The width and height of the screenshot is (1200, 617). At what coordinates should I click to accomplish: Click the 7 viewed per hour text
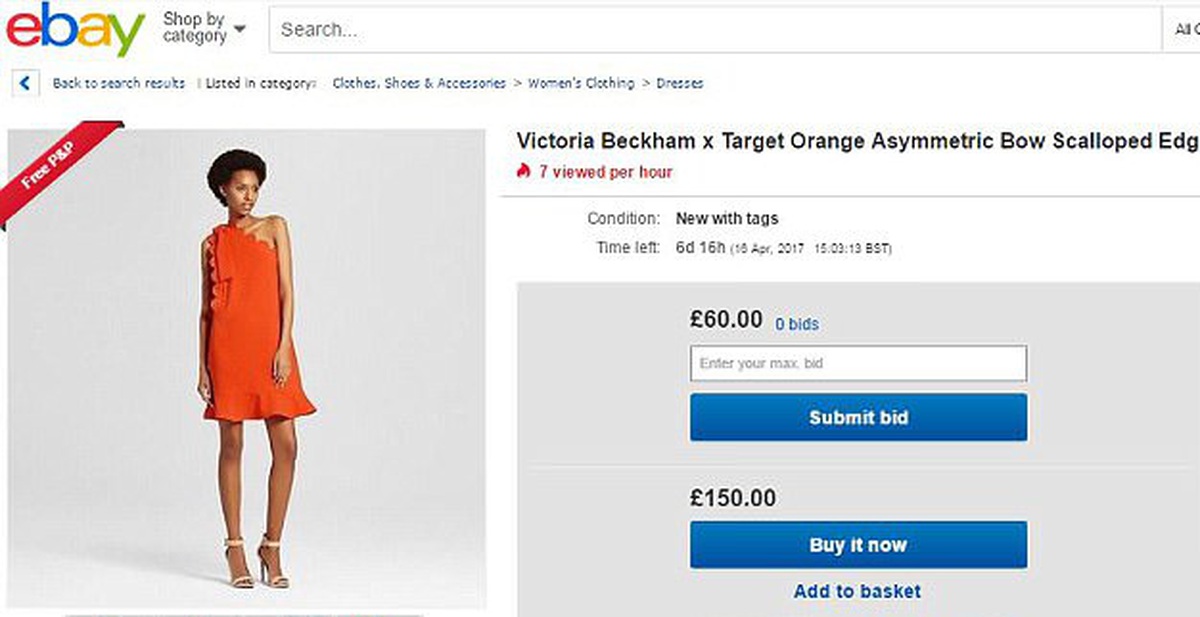[x=606, y=172]
